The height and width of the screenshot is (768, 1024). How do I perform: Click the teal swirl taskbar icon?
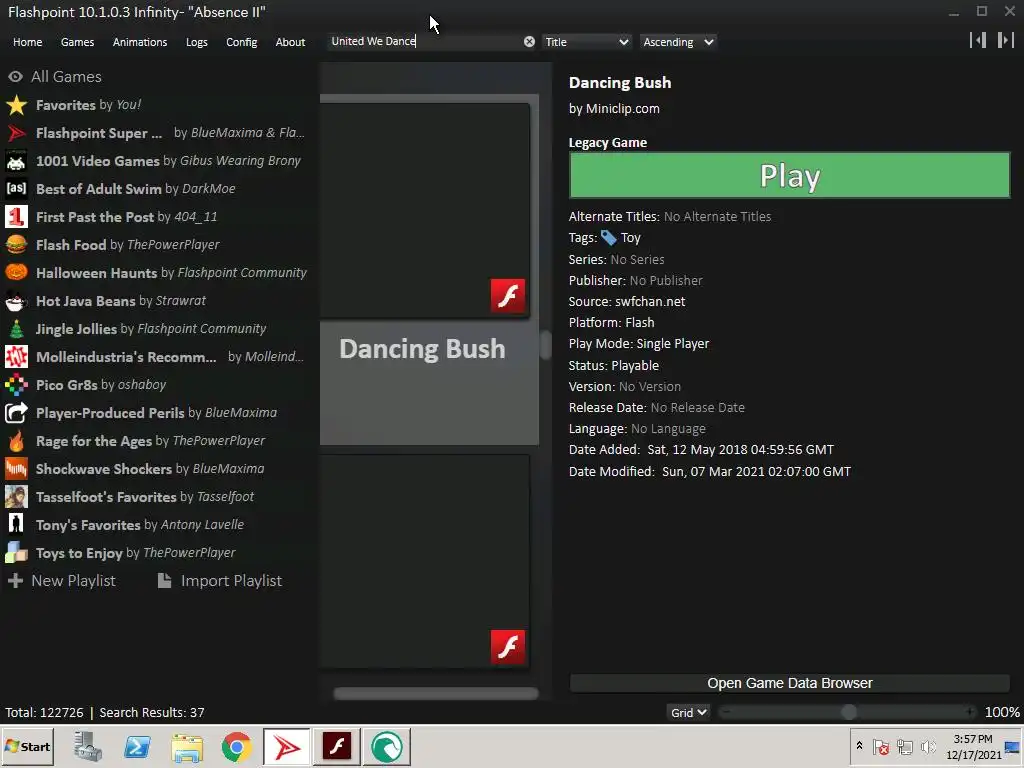coord(387,747)
